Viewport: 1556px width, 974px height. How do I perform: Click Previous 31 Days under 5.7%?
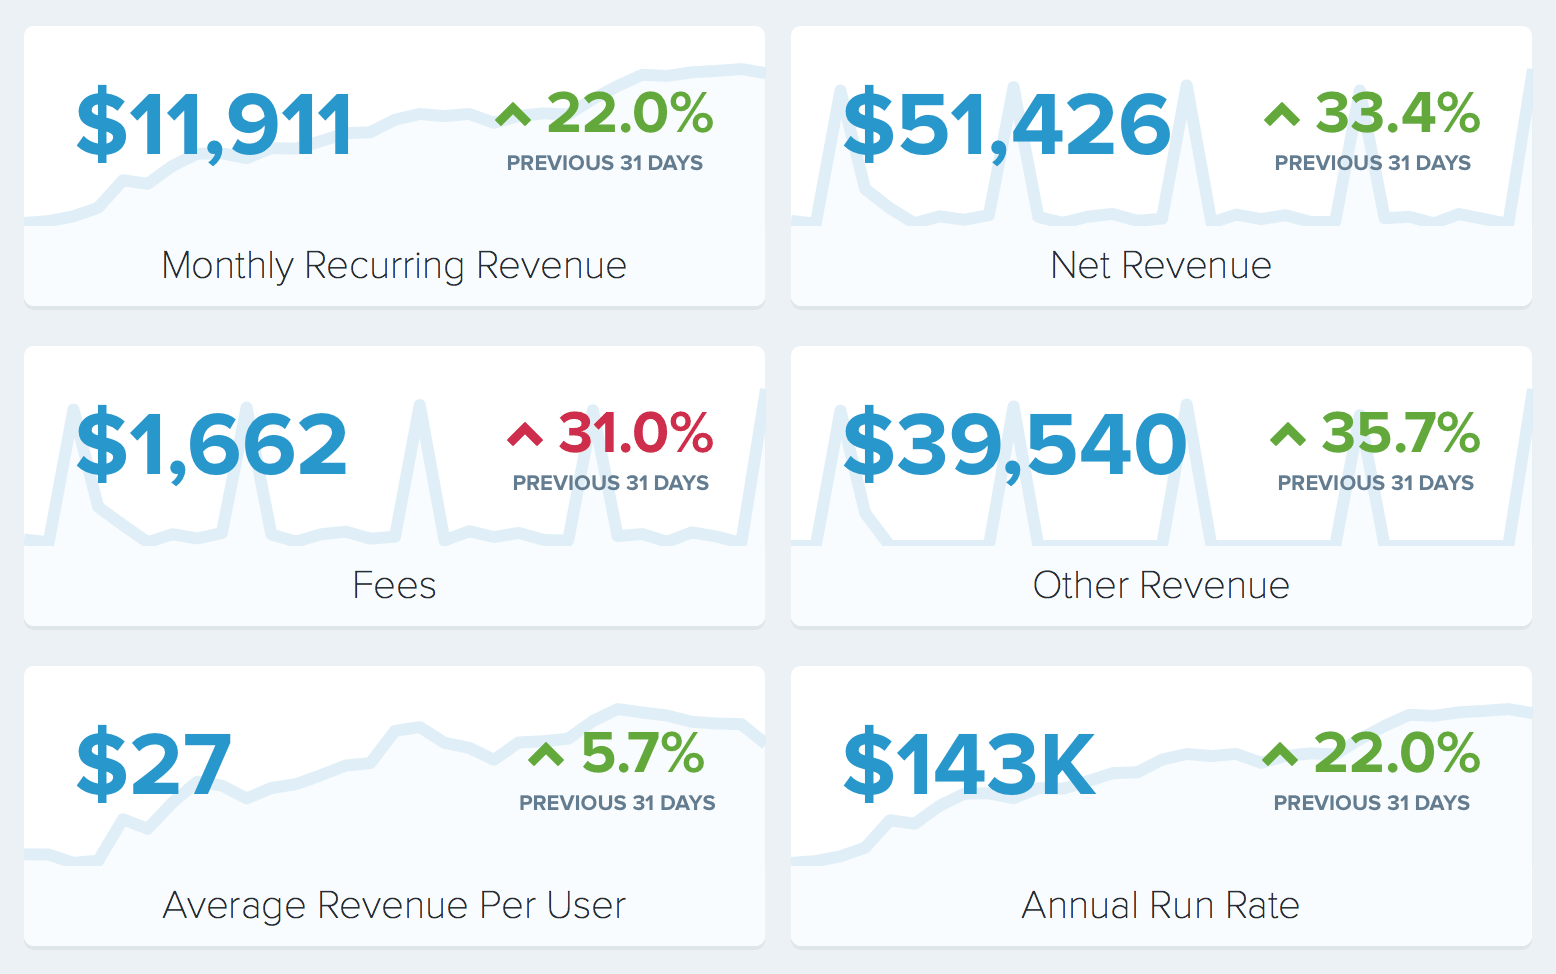pos(617,803)
